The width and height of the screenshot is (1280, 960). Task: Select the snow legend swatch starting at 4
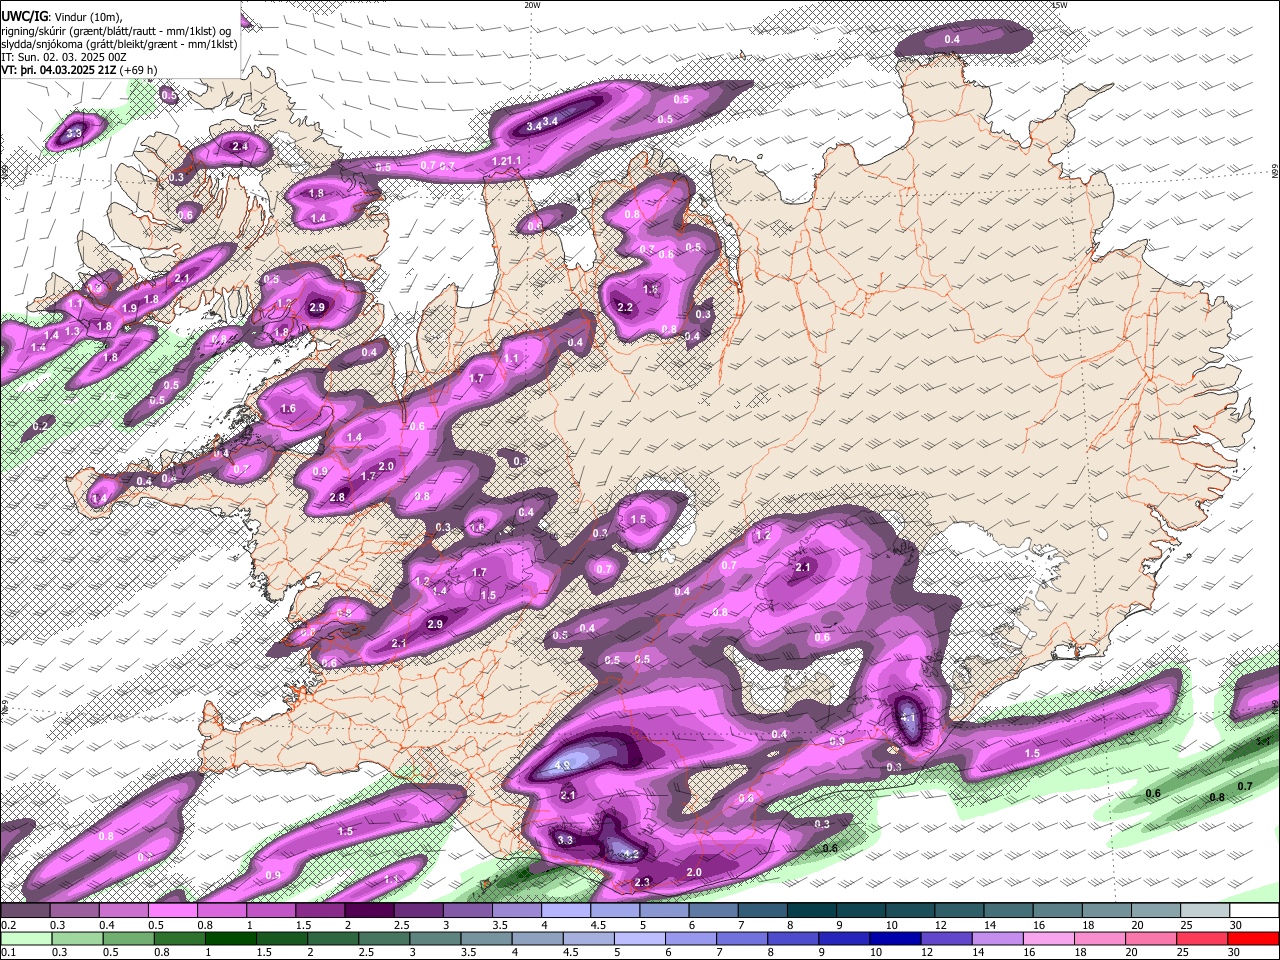click(566, 911)
